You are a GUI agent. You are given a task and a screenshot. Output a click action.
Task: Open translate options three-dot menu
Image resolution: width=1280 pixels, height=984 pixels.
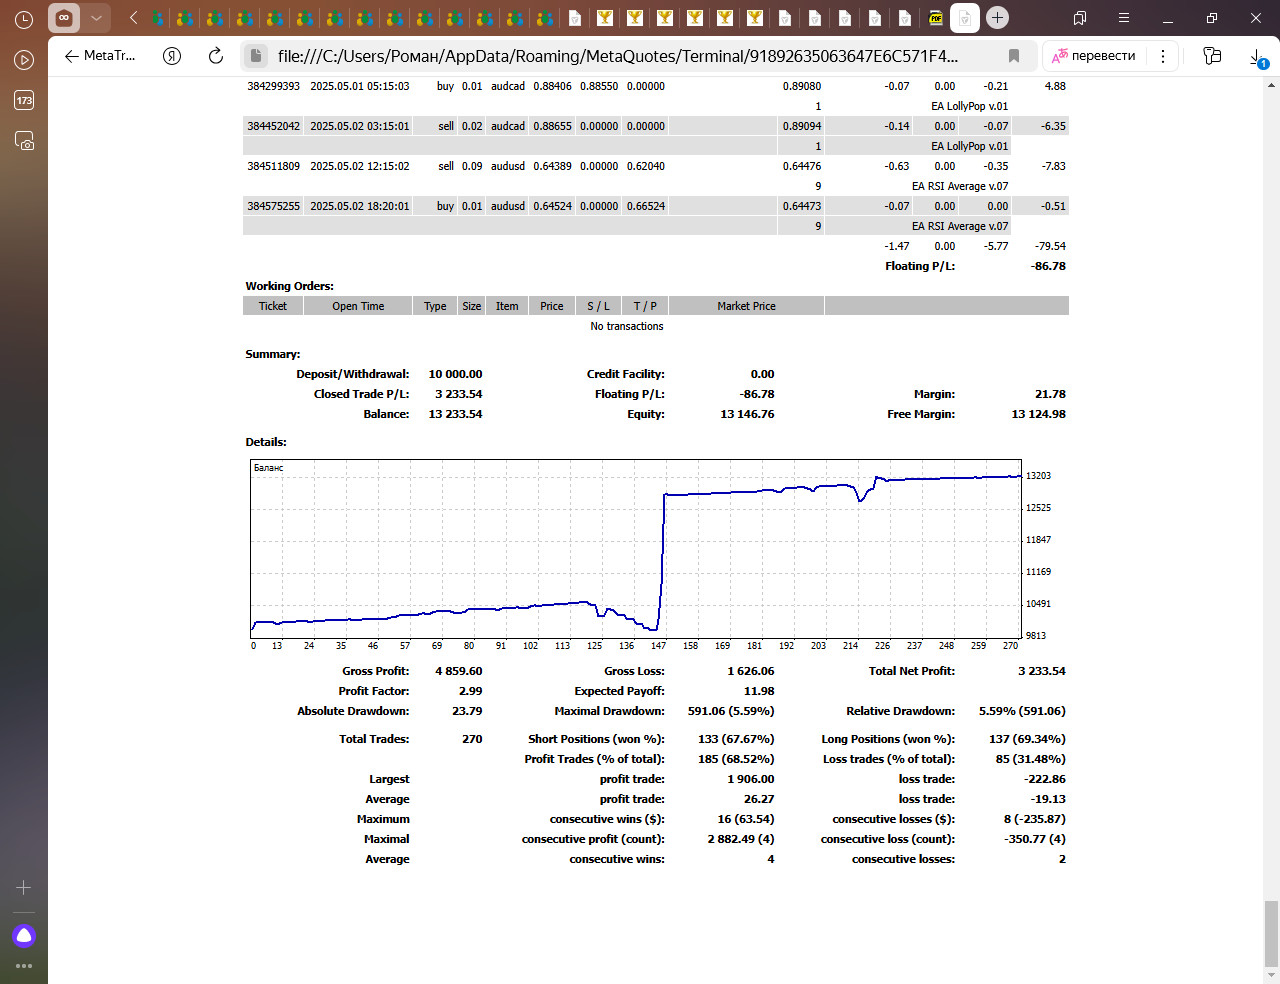click(1163, 56)
